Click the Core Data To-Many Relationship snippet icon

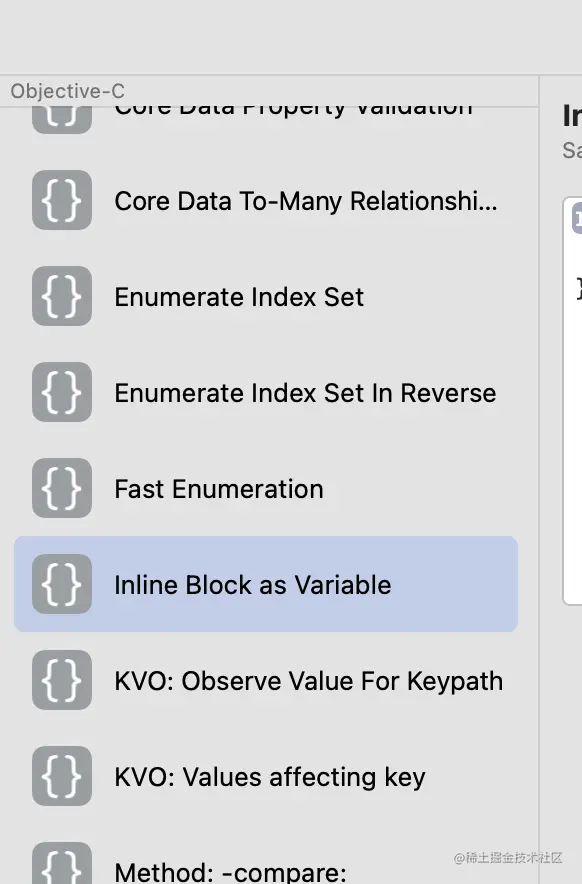click(x=62, y=200)
